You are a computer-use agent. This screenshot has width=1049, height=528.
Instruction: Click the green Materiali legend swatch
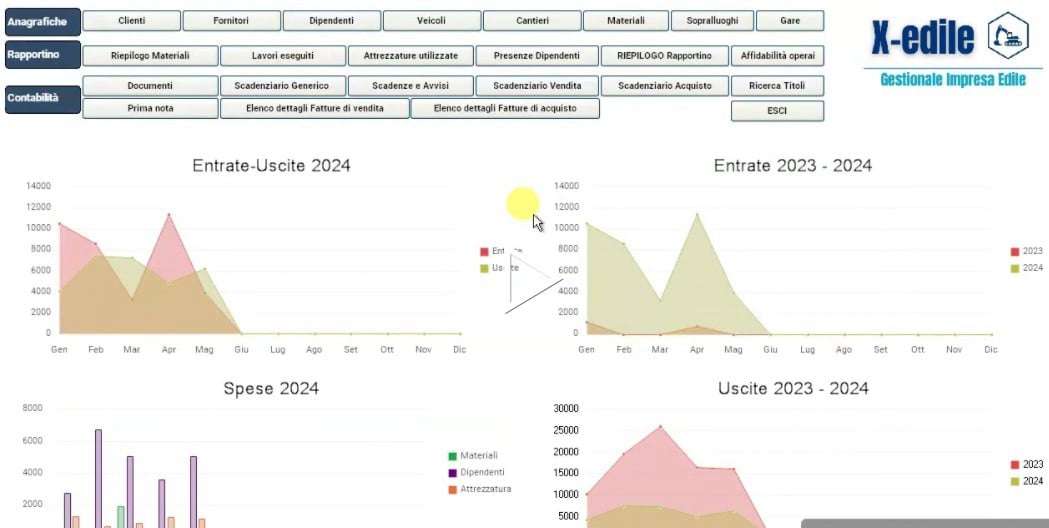tap(452, 456)
